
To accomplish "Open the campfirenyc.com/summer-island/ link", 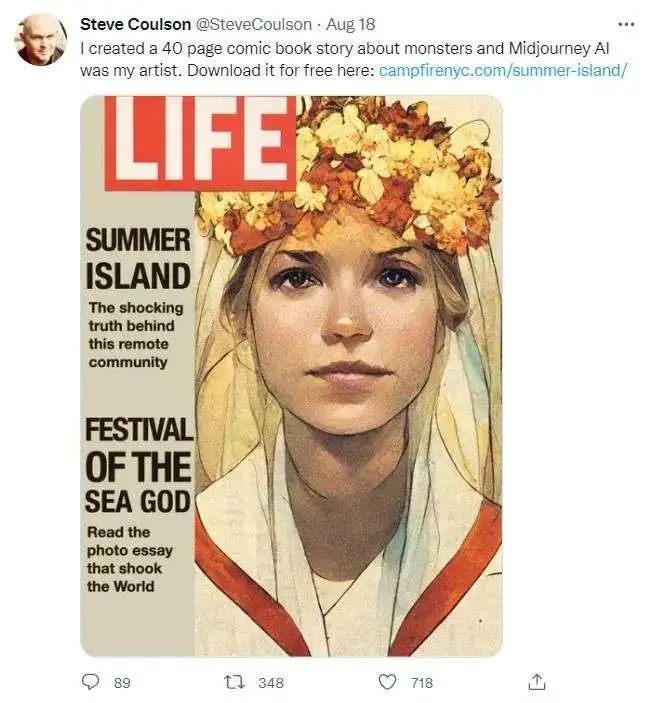I will click(502, 70).
